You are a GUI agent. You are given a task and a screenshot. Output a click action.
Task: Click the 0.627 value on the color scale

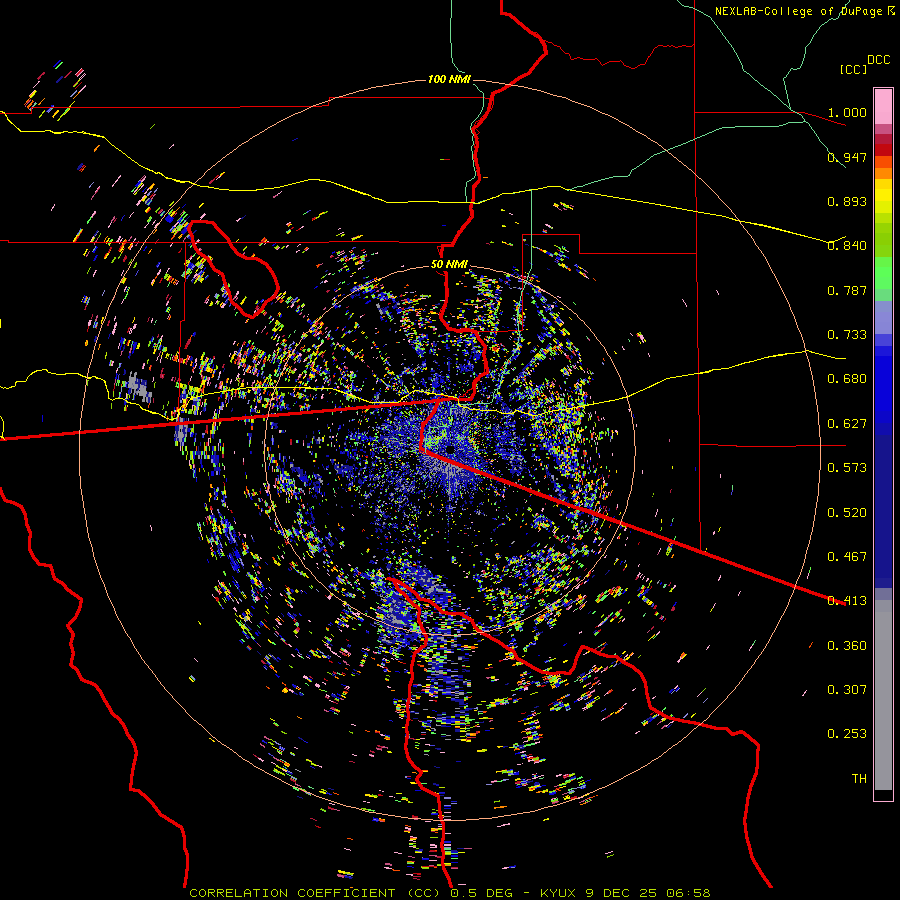(847, 424)
